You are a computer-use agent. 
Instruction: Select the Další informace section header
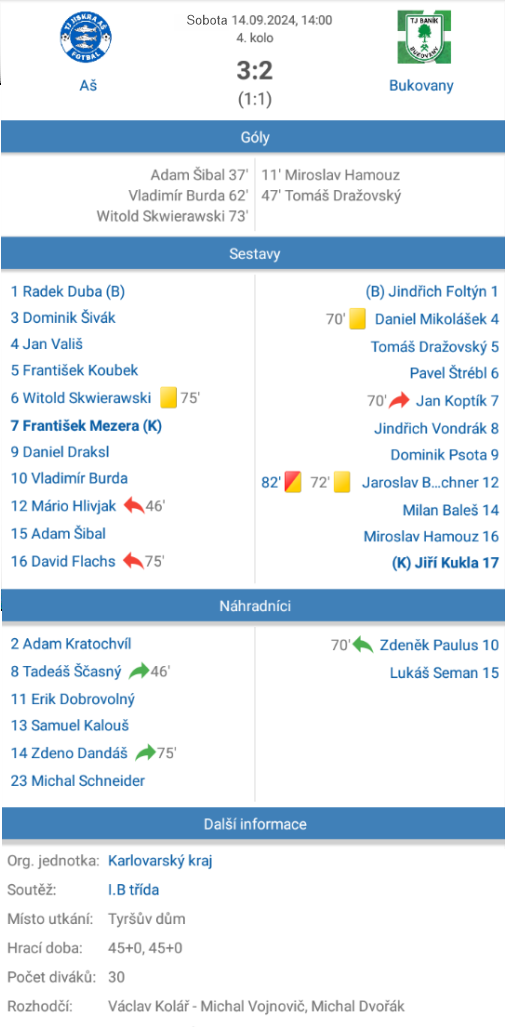pos(253,823)
